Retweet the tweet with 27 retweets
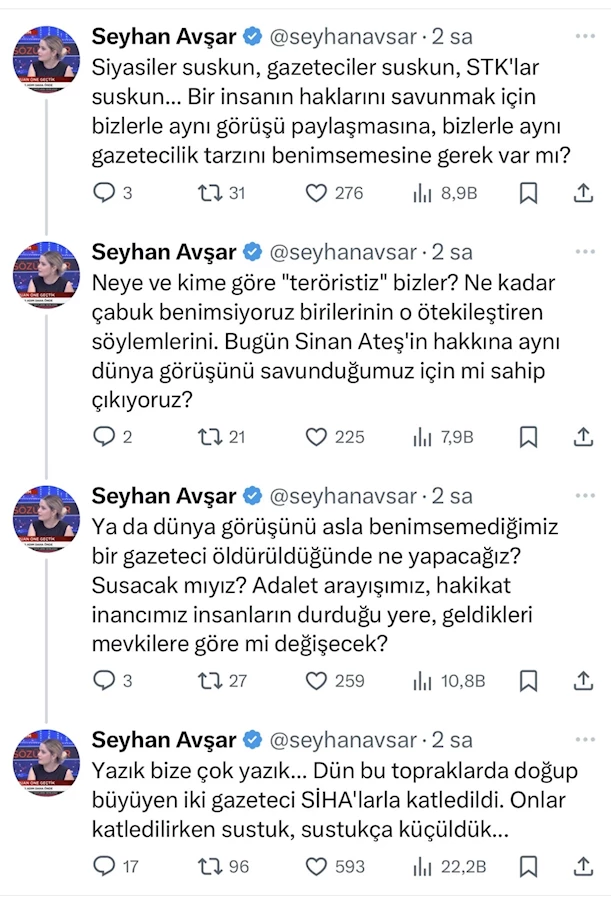 pos(210,681)
